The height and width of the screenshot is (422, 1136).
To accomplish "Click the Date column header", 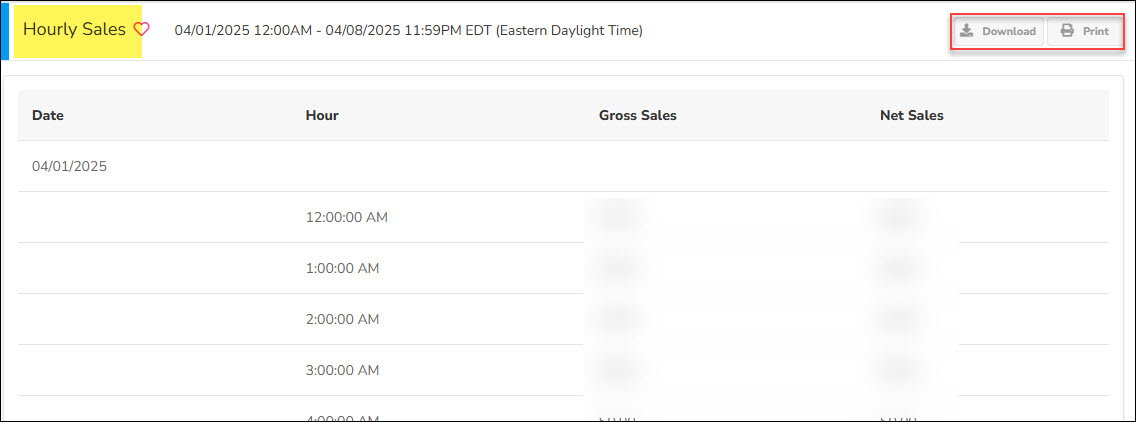I will click(x=48, y=115).
